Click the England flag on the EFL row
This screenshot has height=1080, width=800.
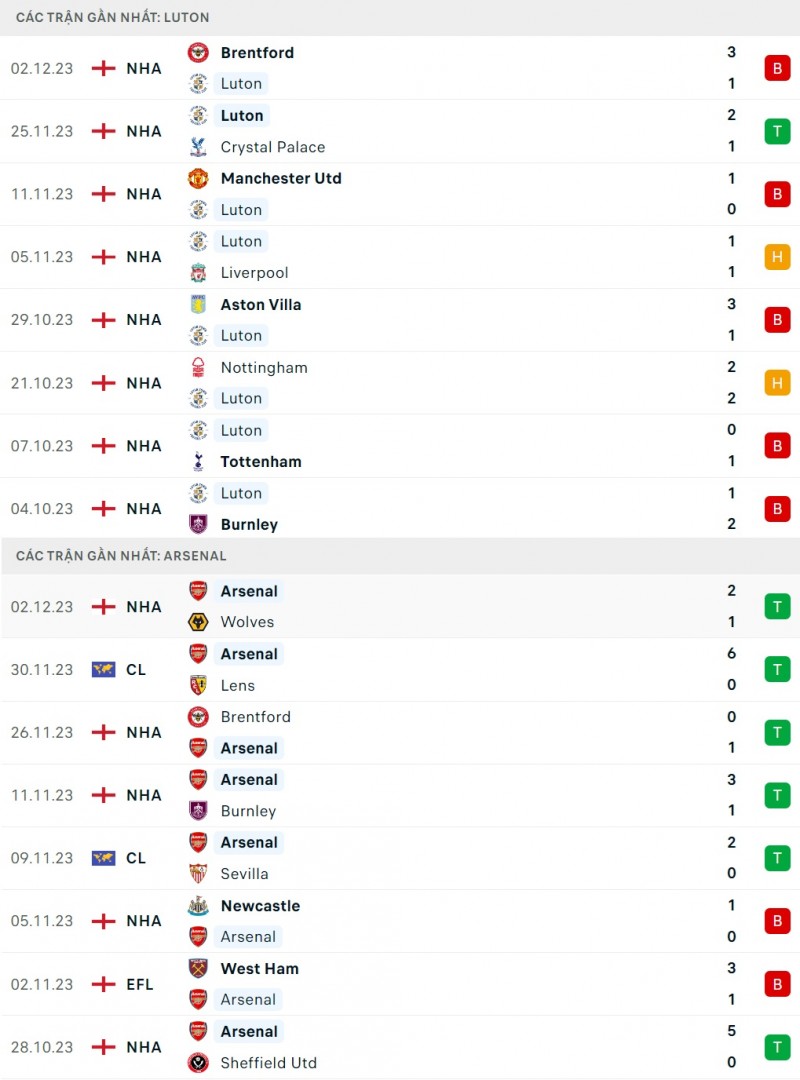click(103, 984)
